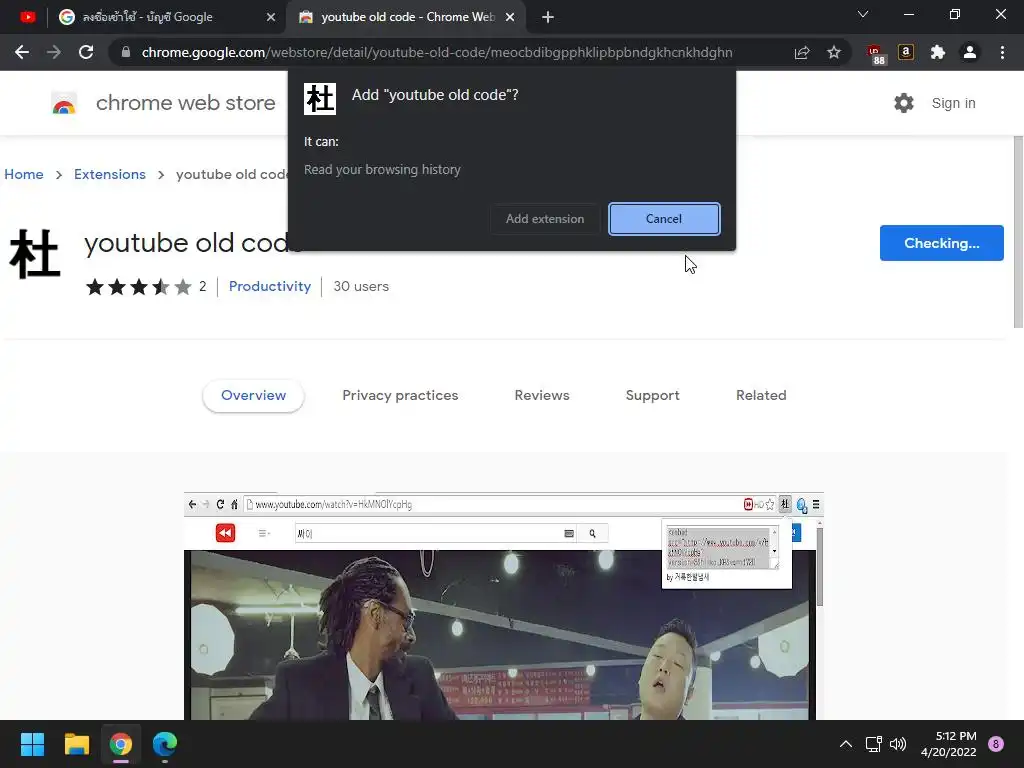Switch to the Google account sign-in tab
Image resolution: width=1024 pixels, height=768 pixels.
[167, 17]
